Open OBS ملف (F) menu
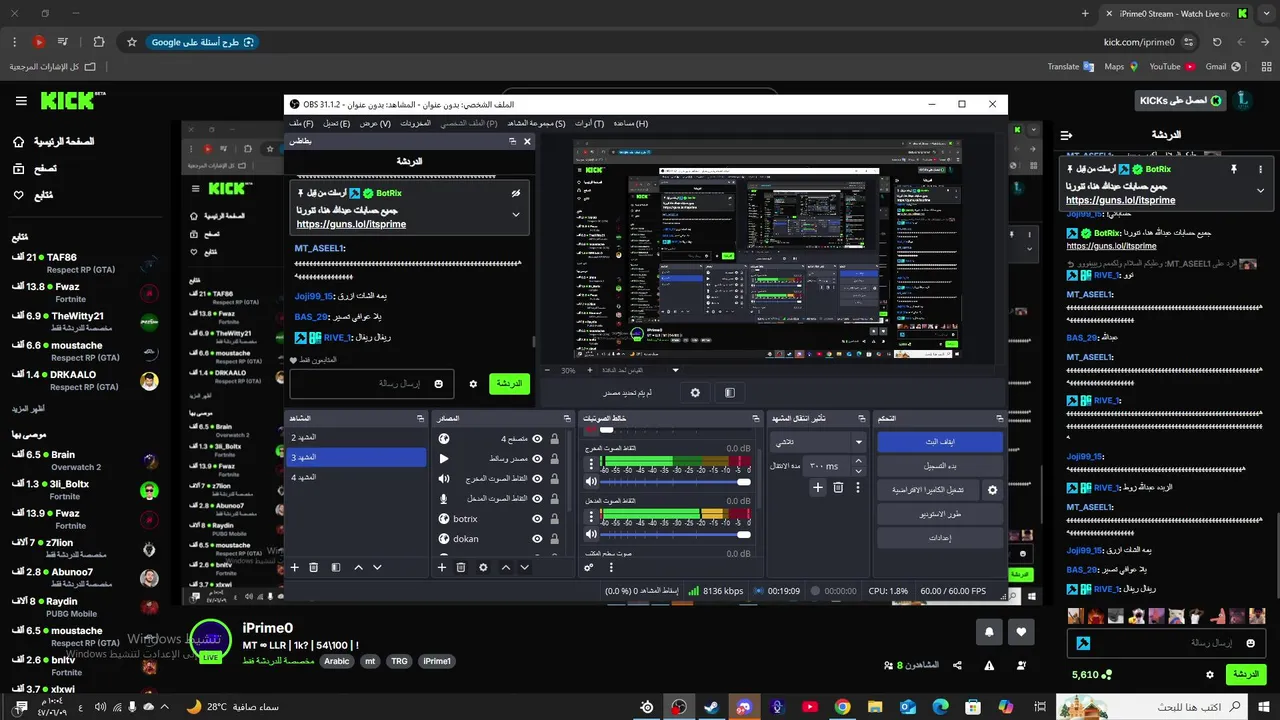 click(300, 123)
